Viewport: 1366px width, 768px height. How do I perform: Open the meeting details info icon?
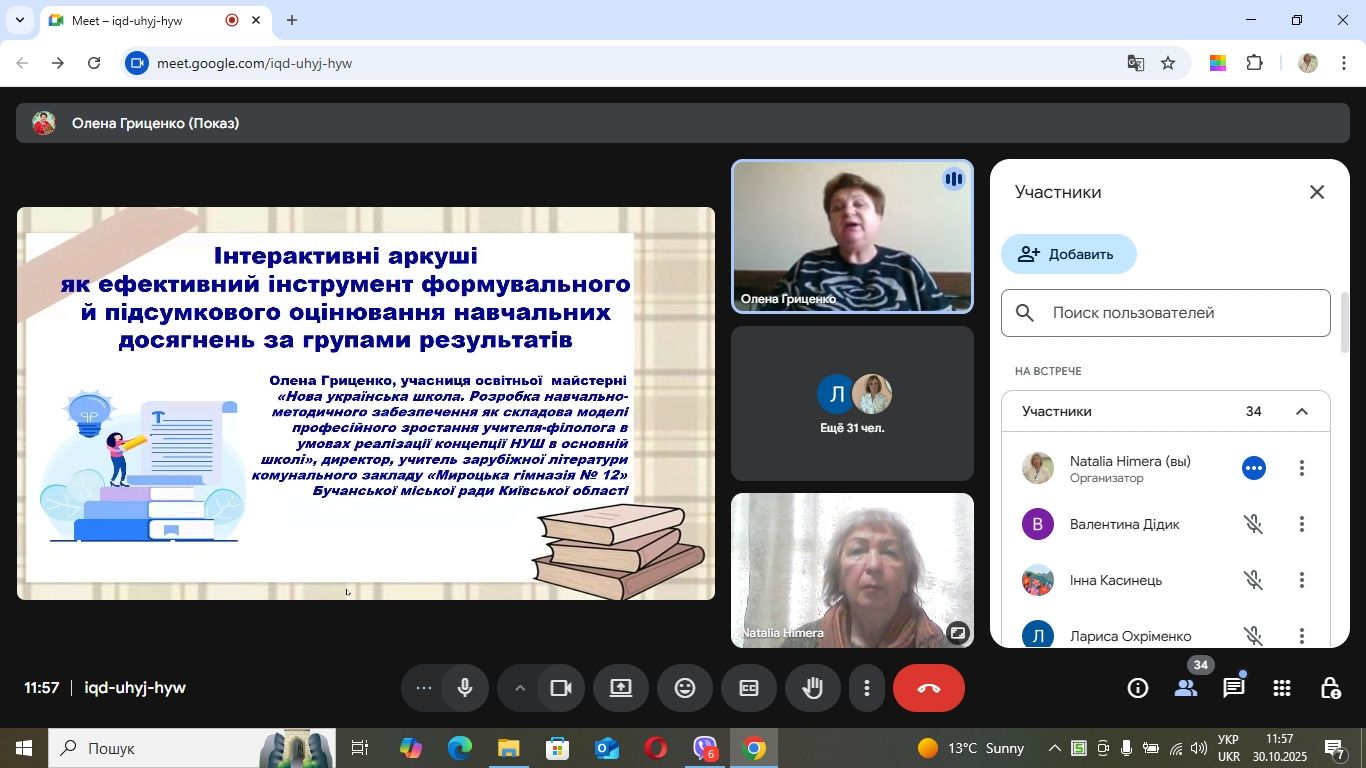click(1138, 688)
